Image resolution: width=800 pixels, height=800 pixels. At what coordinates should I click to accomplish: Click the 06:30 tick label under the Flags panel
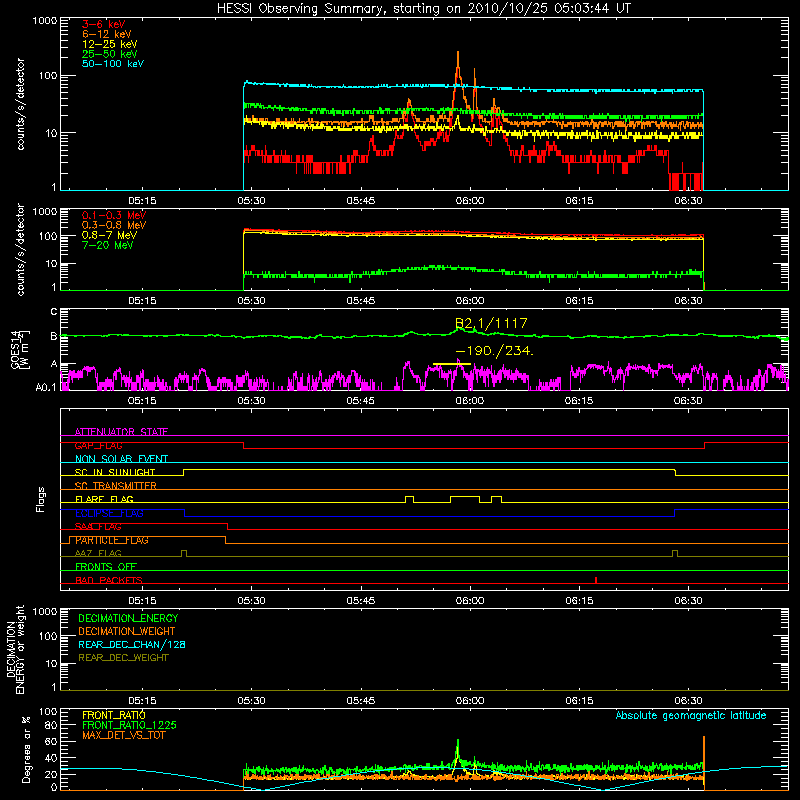tap(688, 601)
